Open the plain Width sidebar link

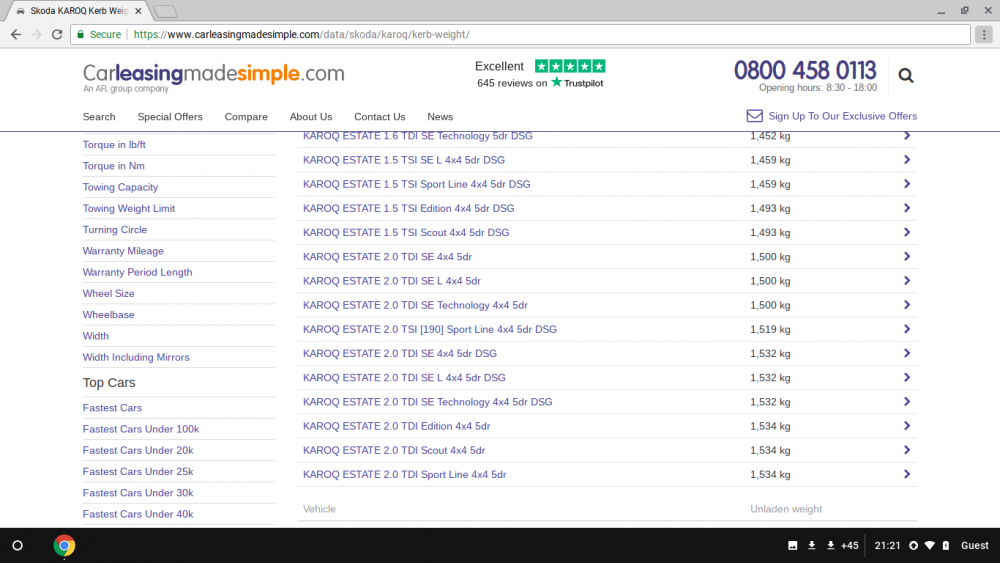[x=95, y=336]
